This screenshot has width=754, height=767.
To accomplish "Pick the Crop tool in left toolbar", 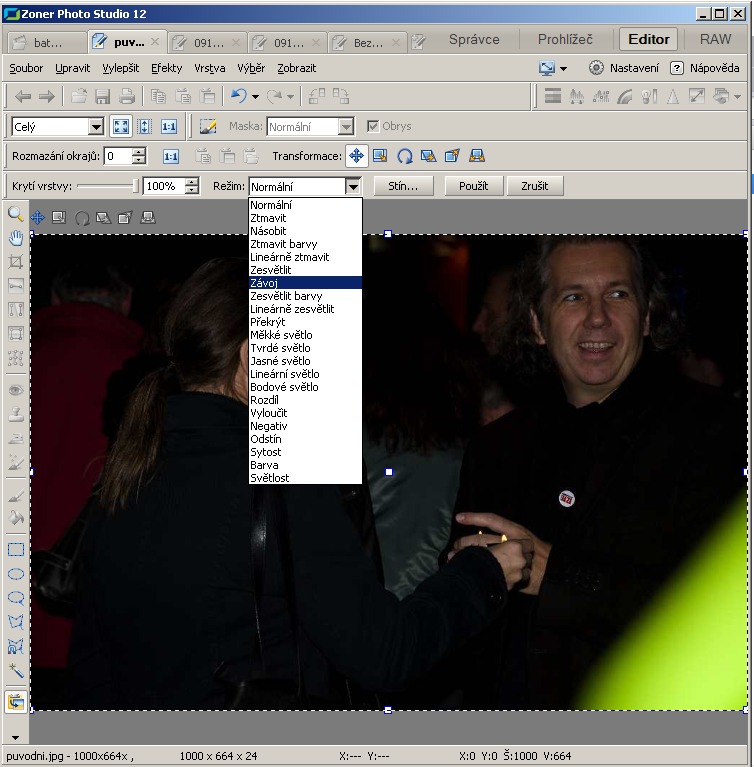I will 15,262.
